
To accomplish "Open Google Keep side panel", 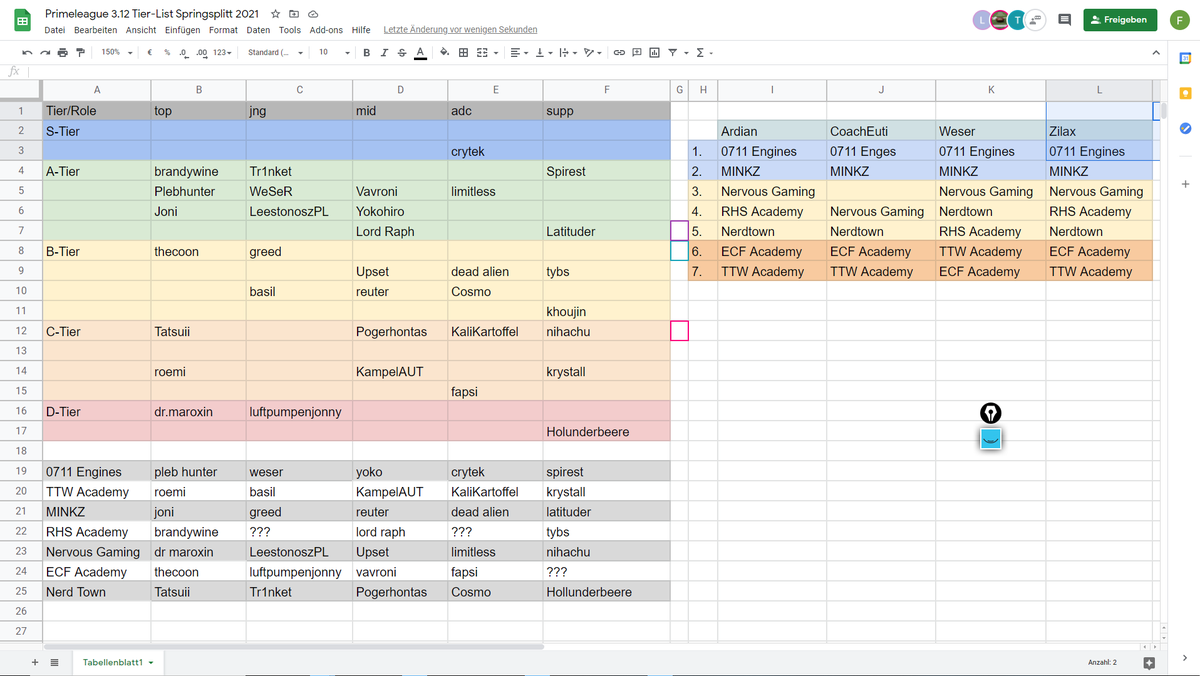I will tap(1185, 93).
